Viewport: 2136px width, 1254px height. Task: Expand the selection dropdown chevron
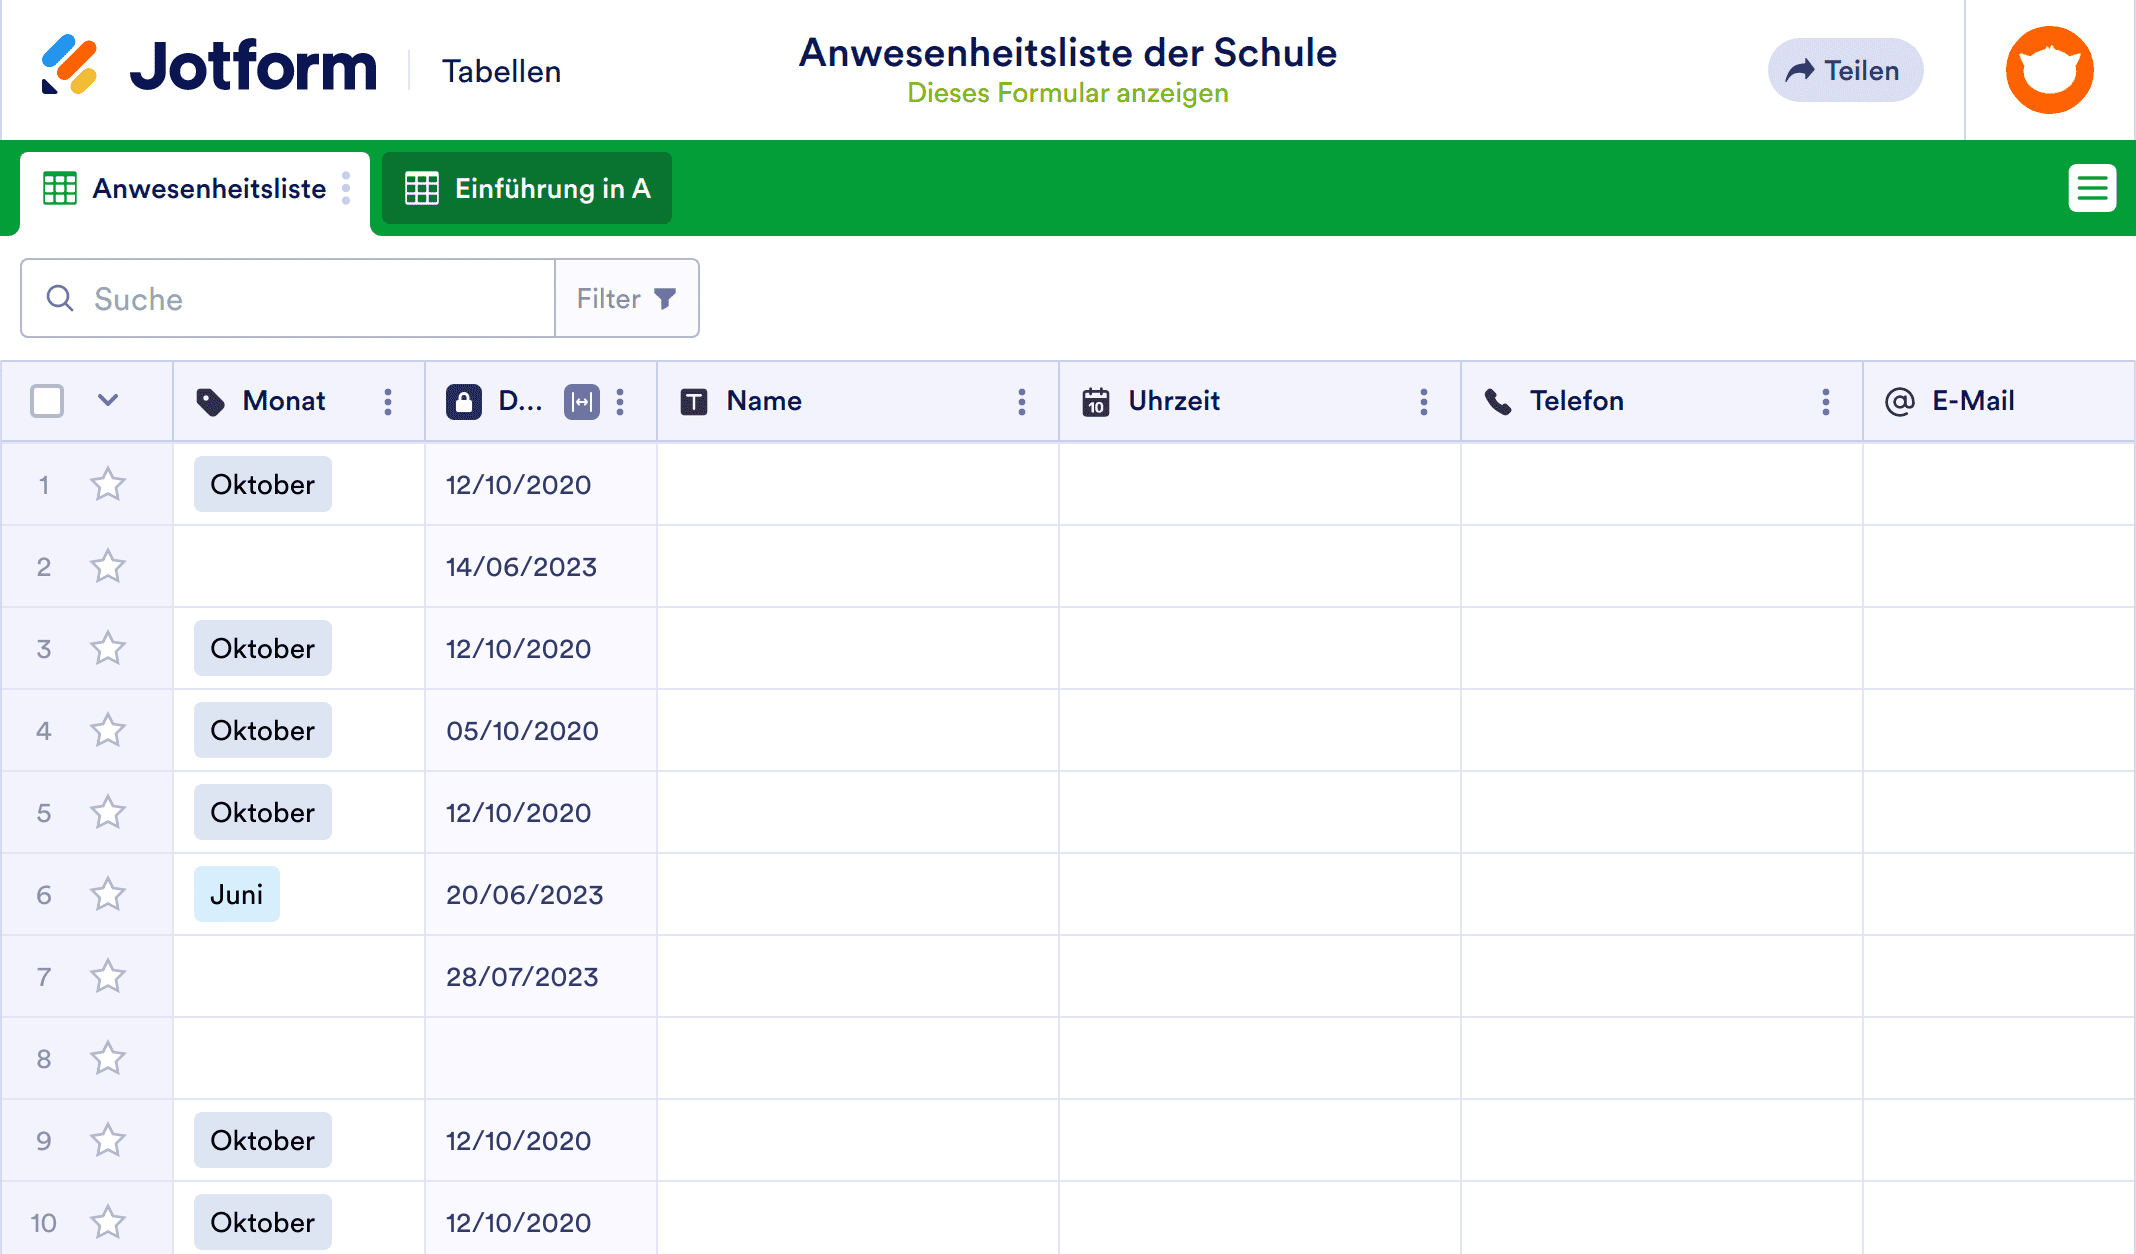pyautogui.click(x=108, y=401)
